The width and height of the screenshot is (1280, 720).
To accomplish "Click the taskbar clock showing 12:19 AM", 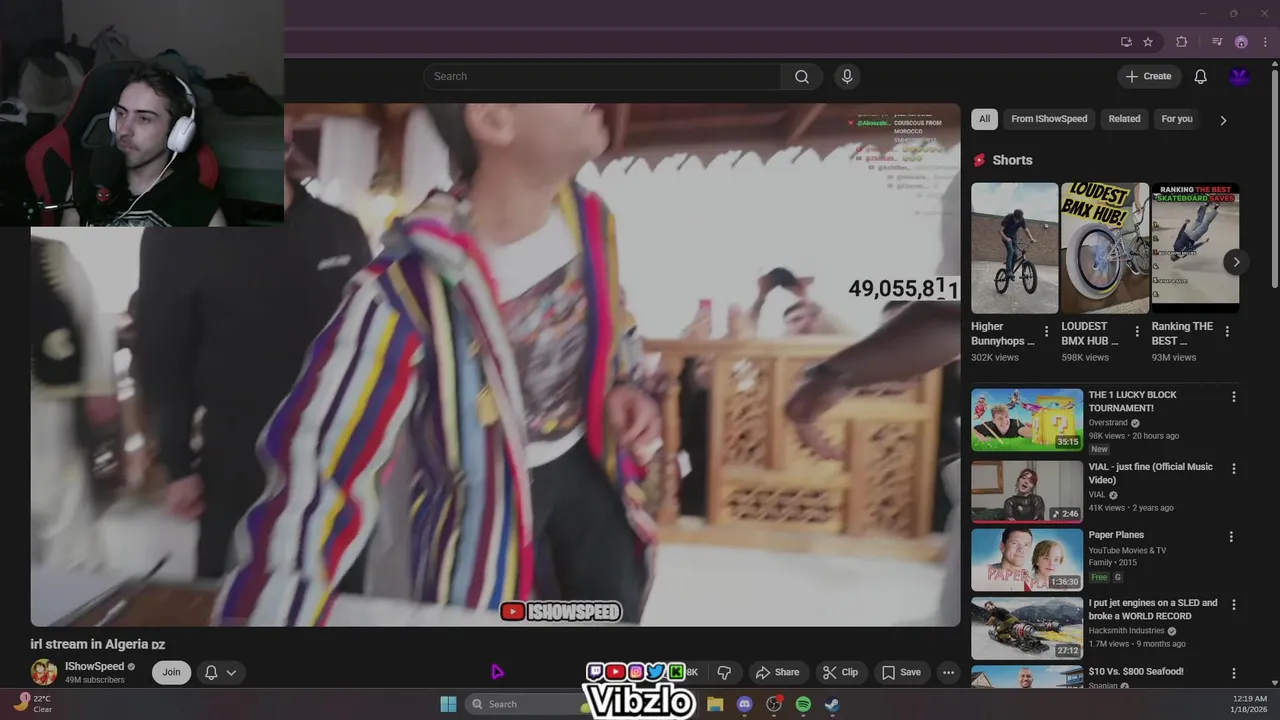I will pos(1249,704).
